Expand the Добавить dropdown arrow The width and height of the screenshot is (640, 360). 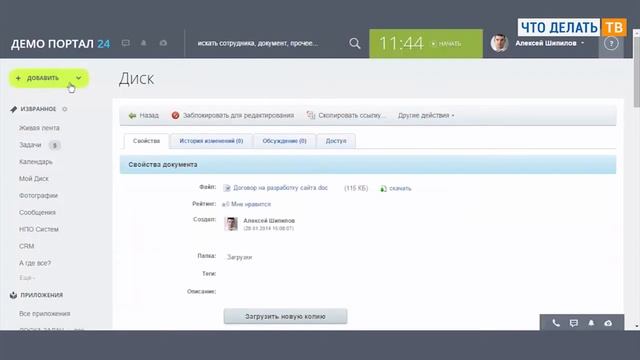click(x=78, y=78)
